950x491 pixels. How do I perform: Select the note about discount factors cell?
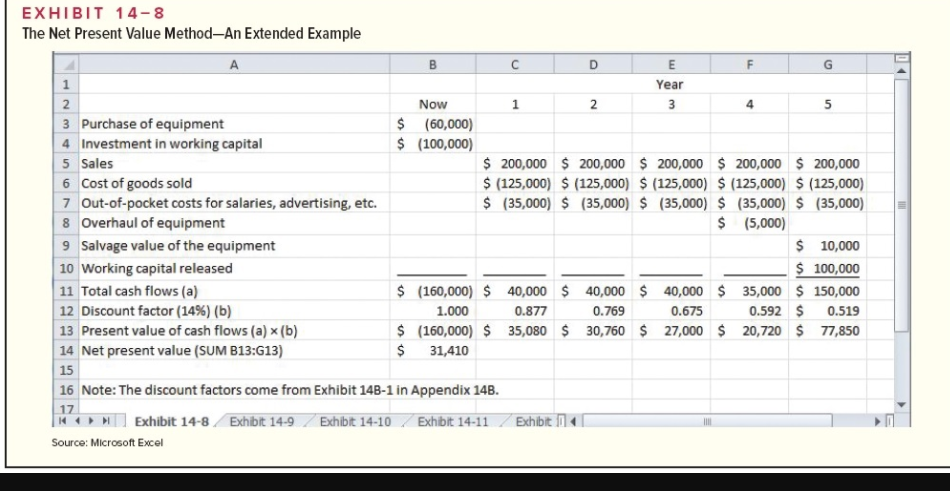tap(291, 390)
